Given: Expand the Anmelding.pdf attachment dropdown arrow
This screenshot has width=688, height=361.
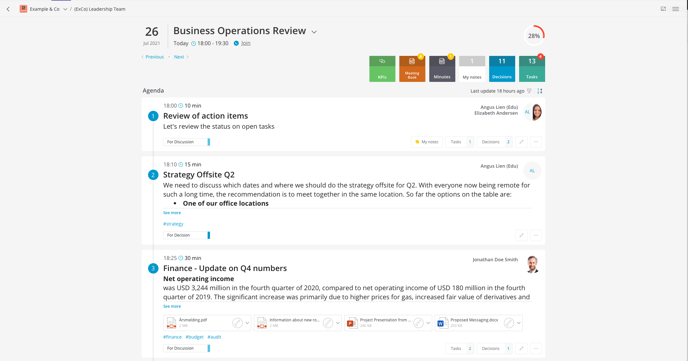Looking at the screenshot, I should (247, 323).
